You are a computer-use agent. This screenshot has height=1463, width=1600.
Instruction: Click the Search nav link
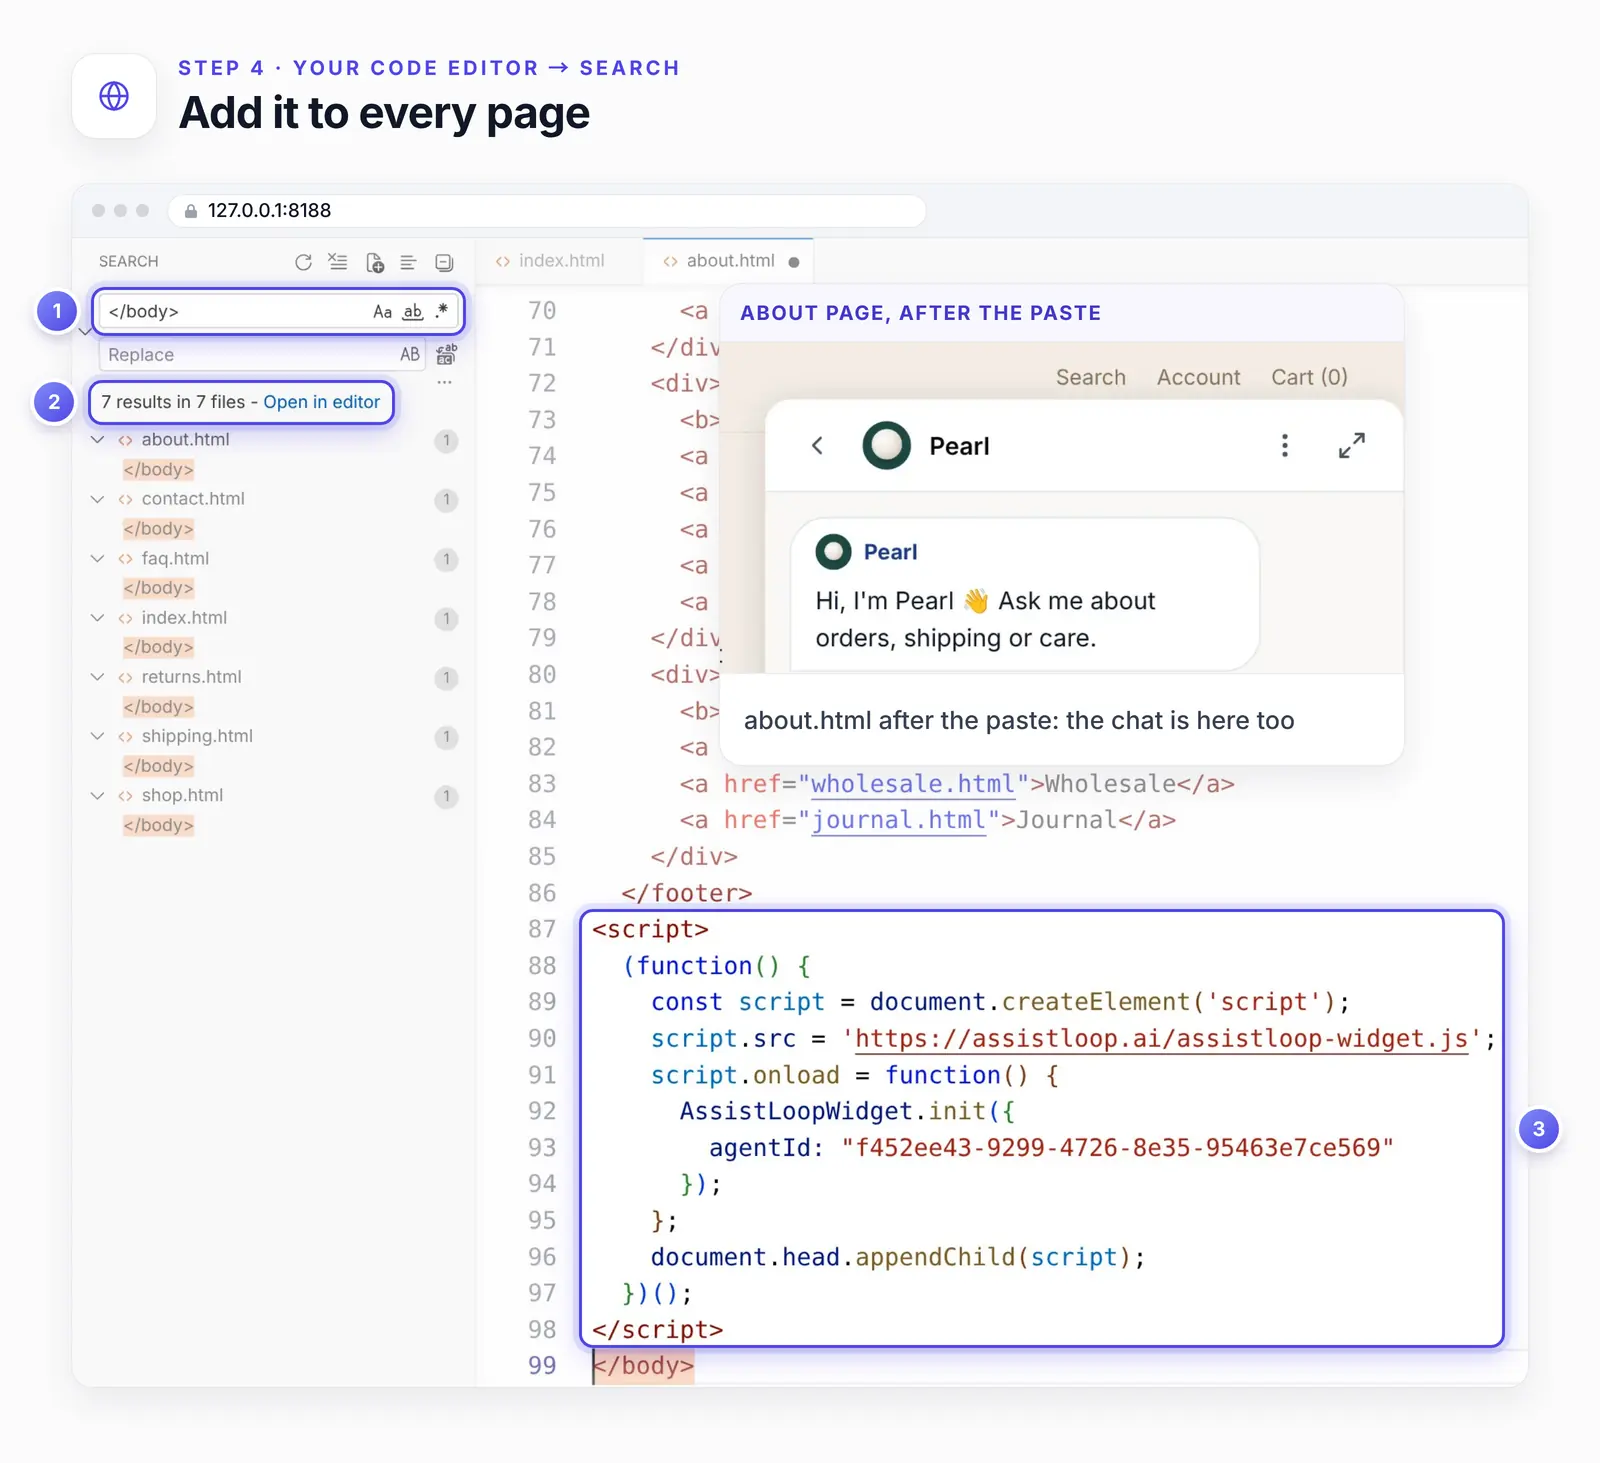pyautogui.click(x=1091, y=377)
